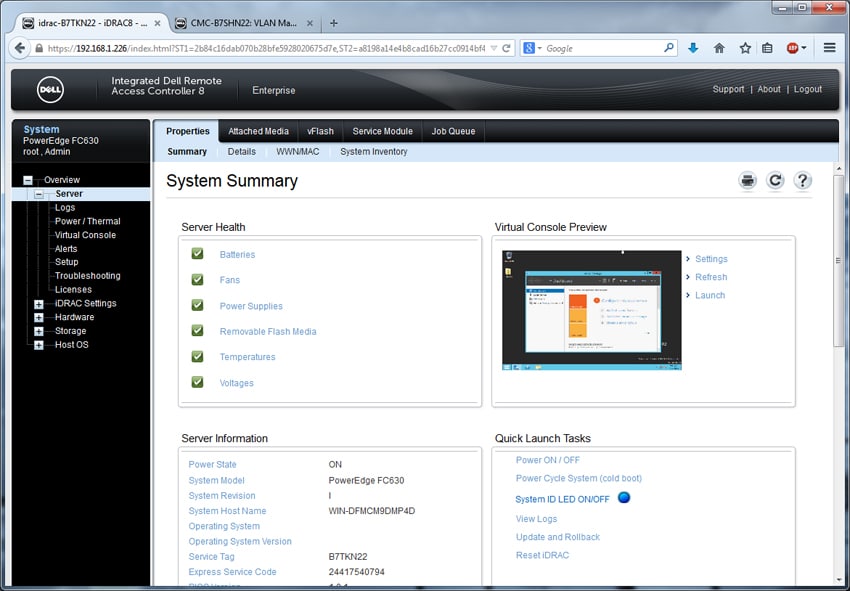Click Power Cycle System (cold boot)

pos(578,478)
